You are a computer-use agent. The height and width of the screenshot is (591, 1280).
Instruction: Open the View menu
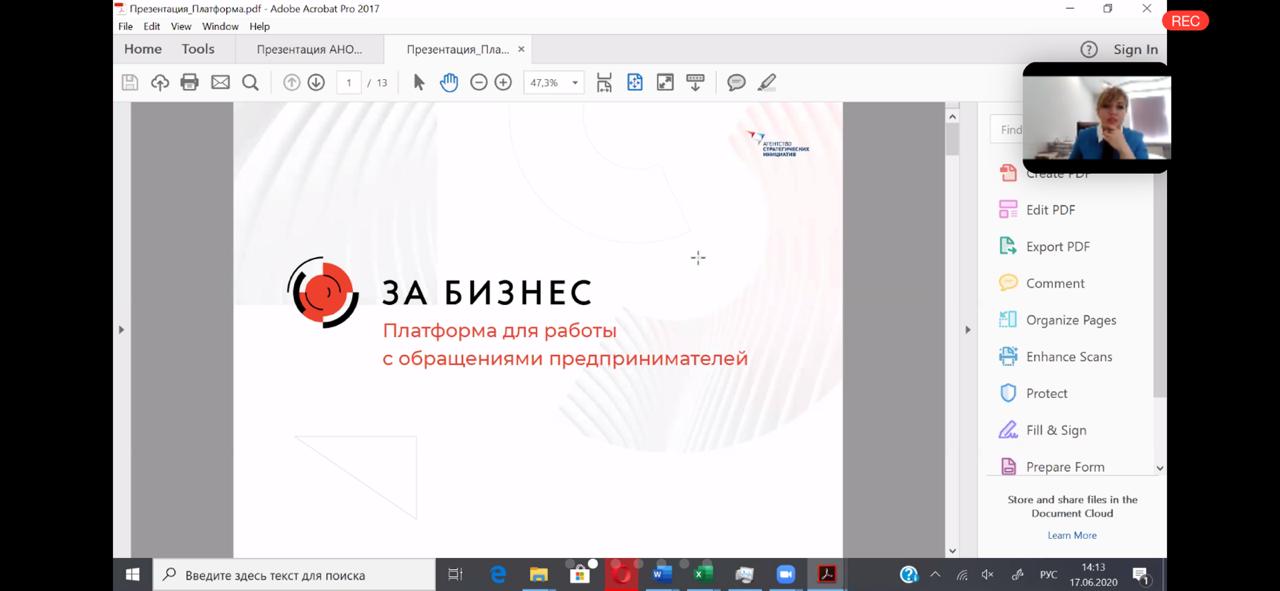click(181, 26)
